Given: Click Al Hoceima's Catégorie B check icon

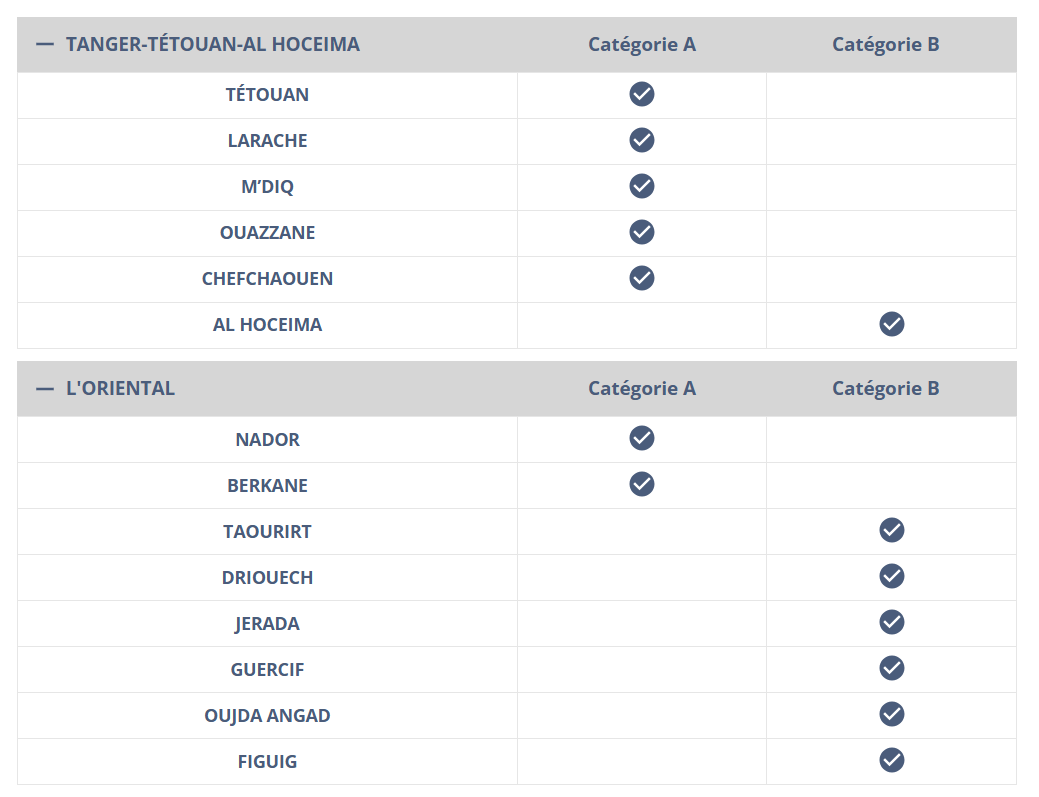Looking at the screenshot, I should pyautogui.click(x=892, y=325).
